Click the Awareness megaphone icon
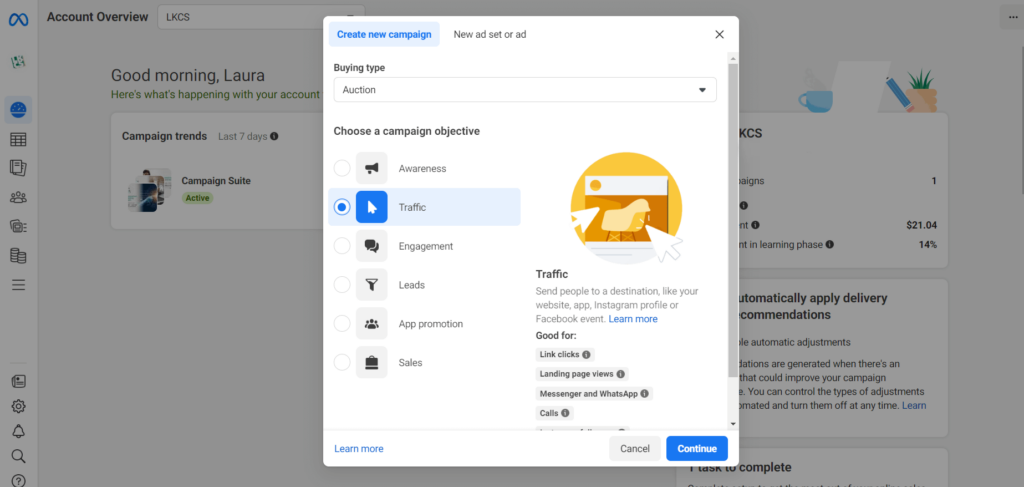The height and width of the screenshot is (487, 1024). click(371, 168)
